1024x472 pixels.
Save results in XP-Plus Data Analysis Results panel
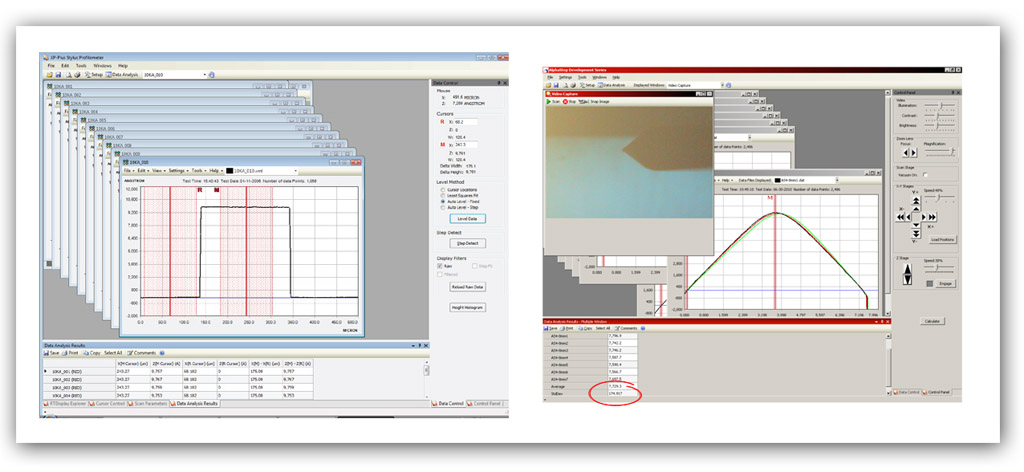[x=52, y=353]
